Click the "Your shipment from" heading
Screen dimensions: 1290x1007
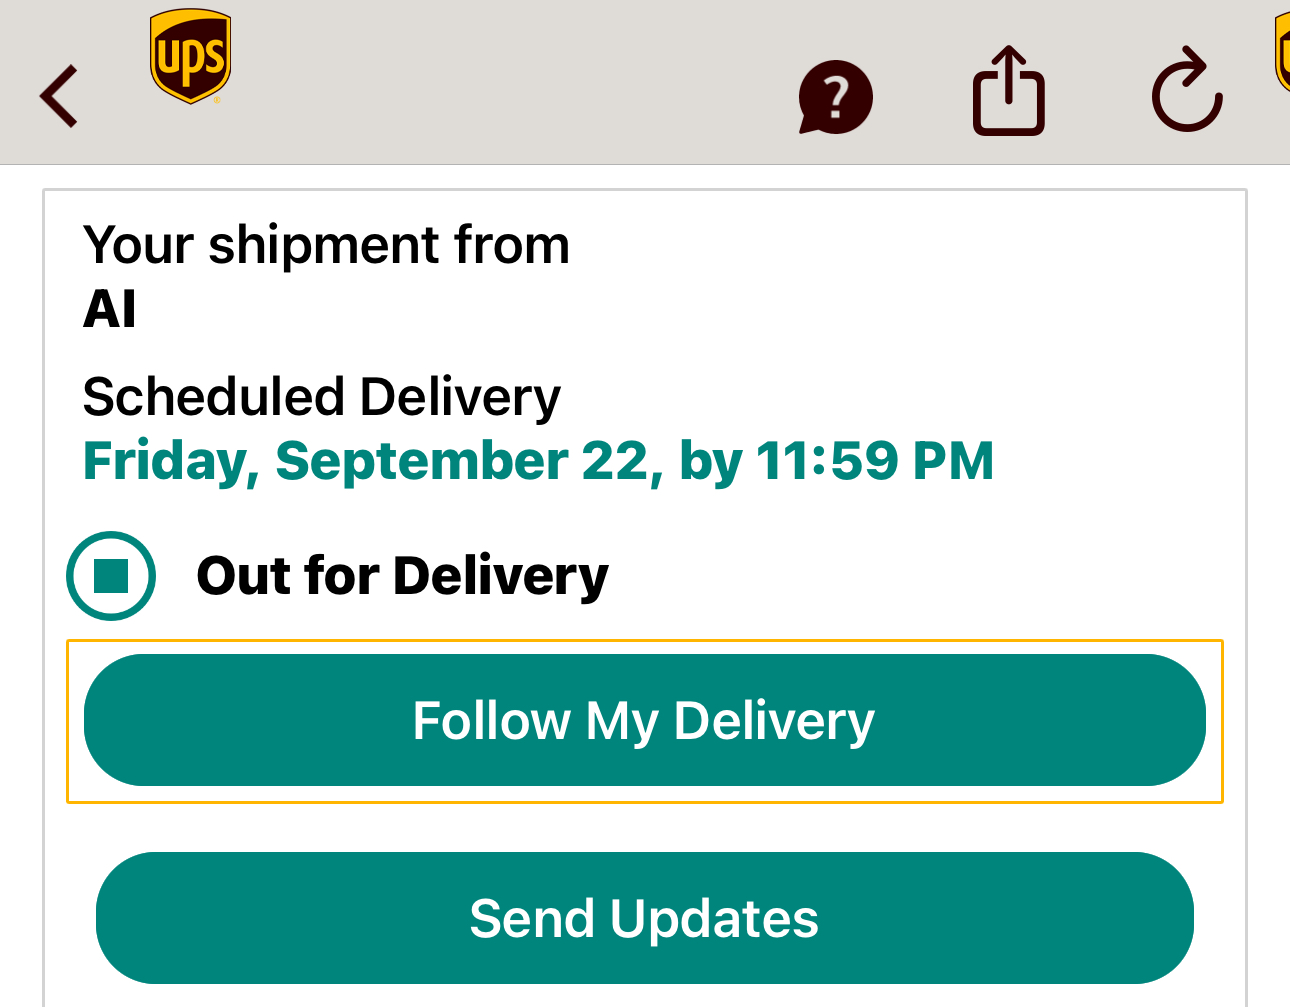pyautogui.click(x=326, y=245)
